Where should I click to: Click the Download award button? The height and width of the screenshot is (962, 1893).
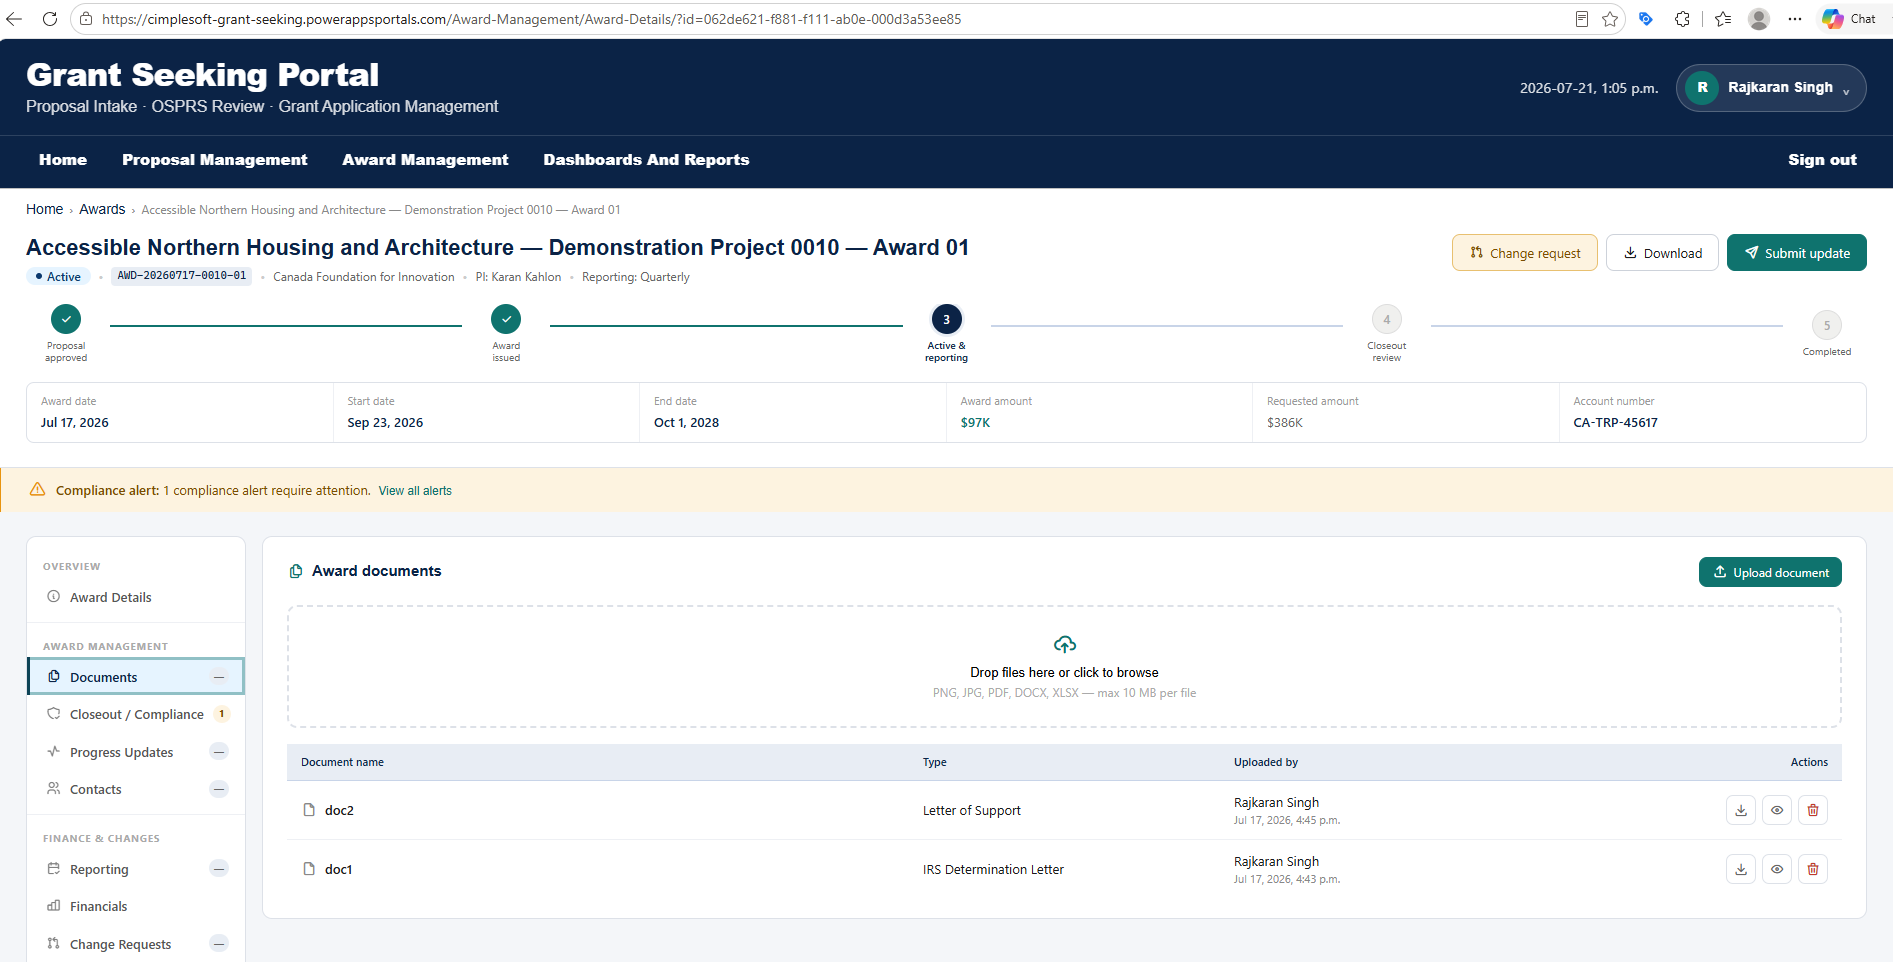pos(1662,253)
